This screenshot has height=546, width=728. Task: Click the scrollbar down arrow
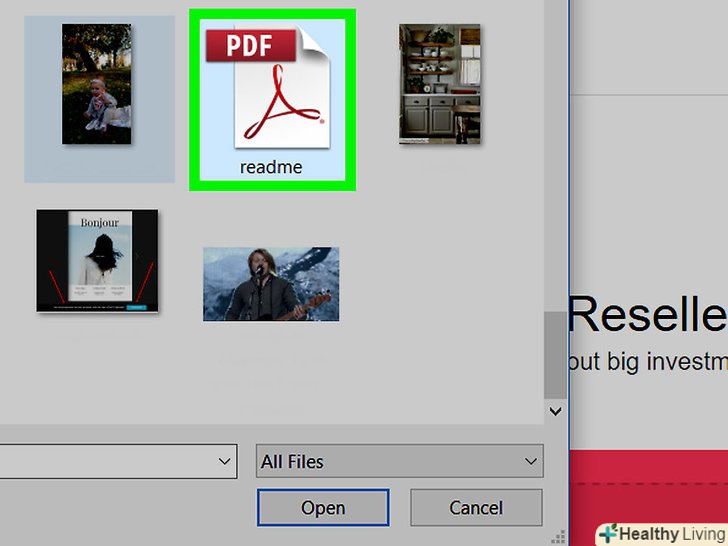pyautogui.click(x=555, y=411)
